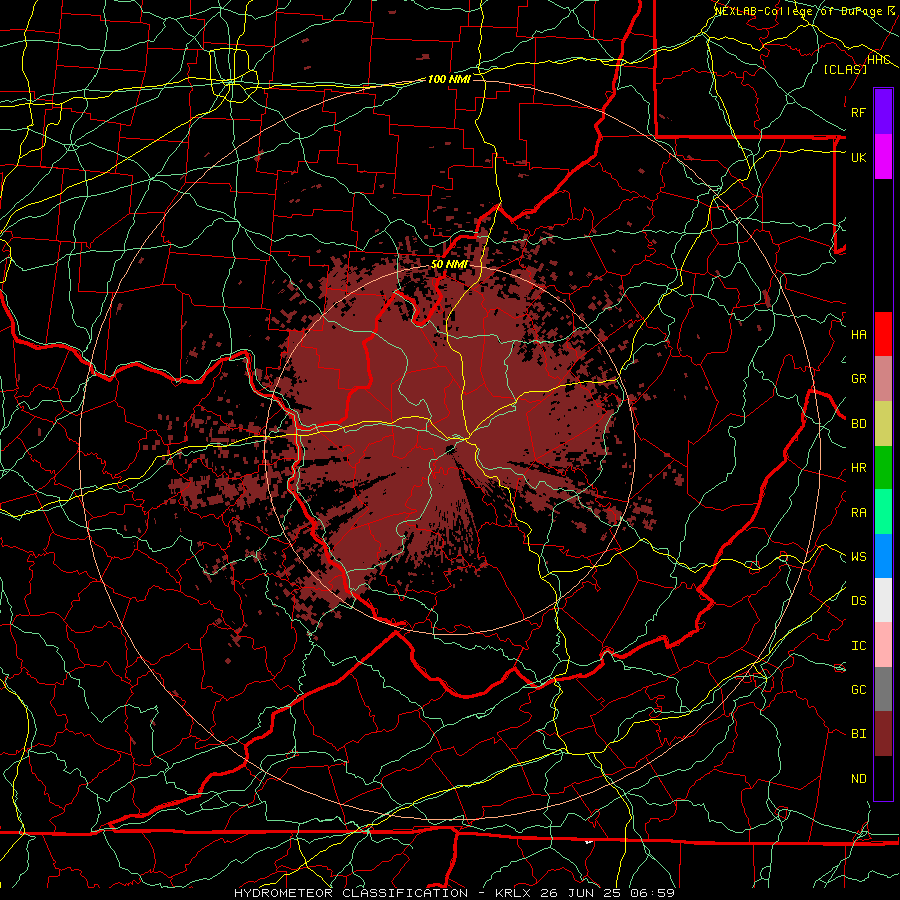Image resolution: width=900 pixels, height=900 pixels.
Task: Click the WS legend label
Action: pyautogui.click(x=858, y=557)
